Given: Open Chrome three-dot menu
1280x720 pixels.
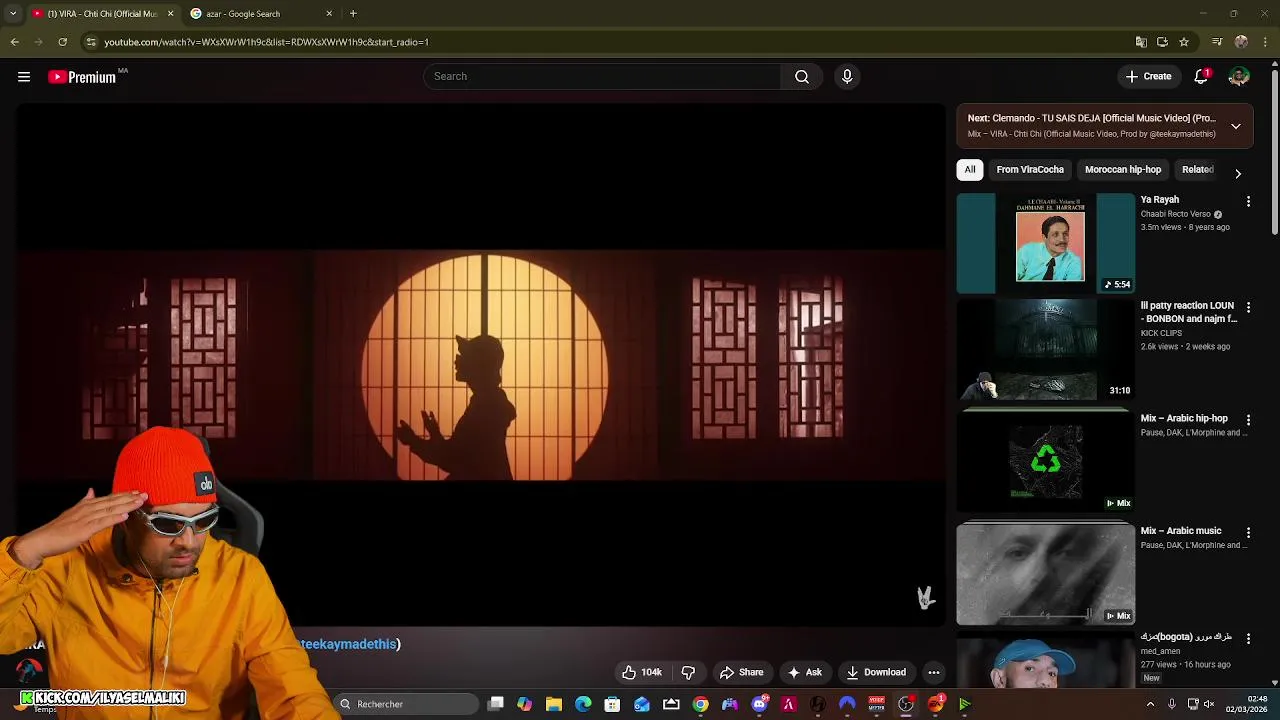Looking at the screenshot, I should 1265,42.
